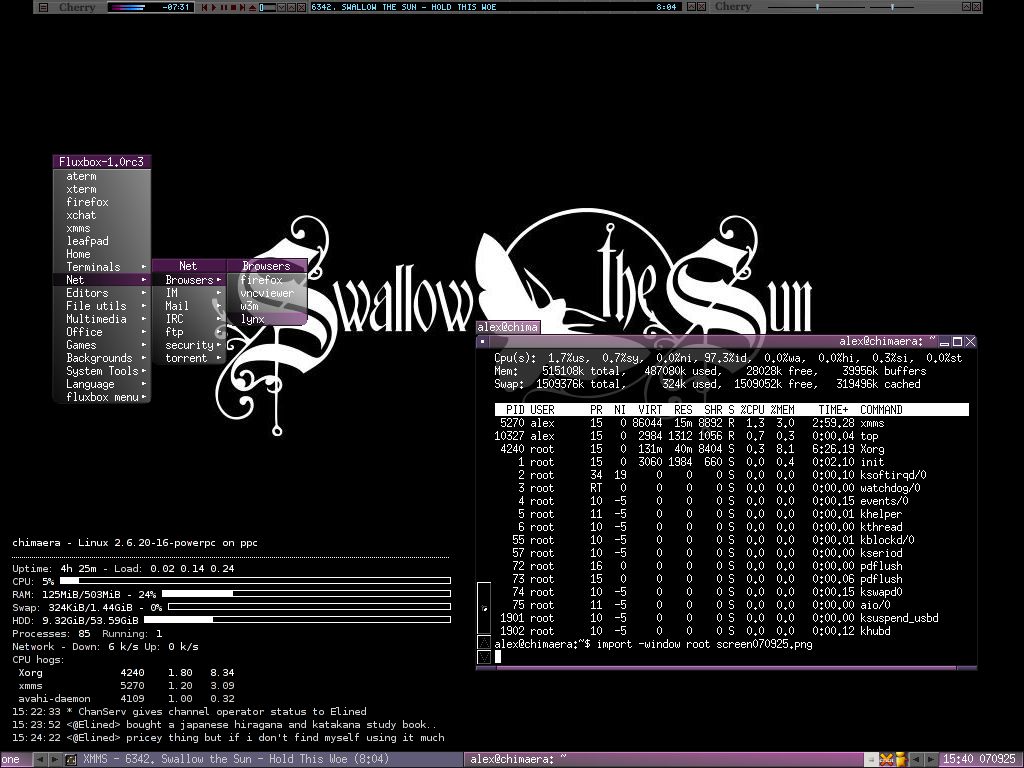Open the IRC submenu under Net
1024x768 pixels.
point(189,319)
